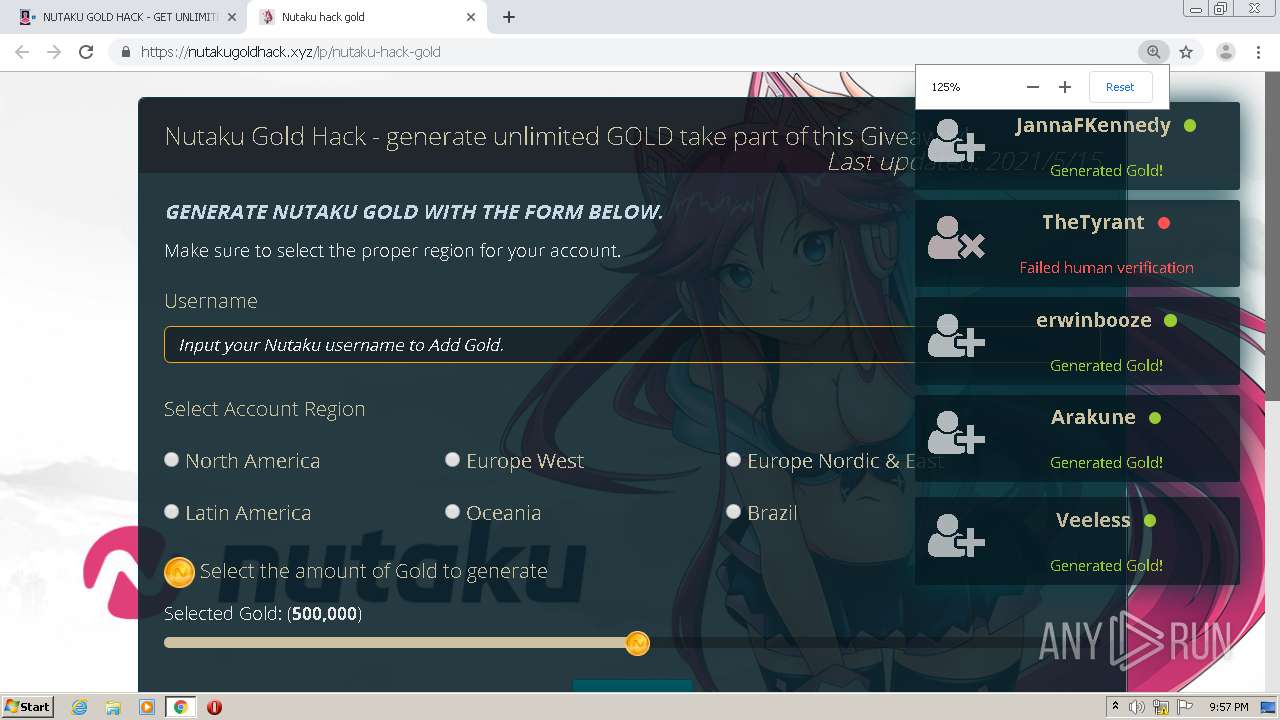Screen dimensions: 1280x720
Task: Click the Select Account Region label
Action: coord(265,409)
